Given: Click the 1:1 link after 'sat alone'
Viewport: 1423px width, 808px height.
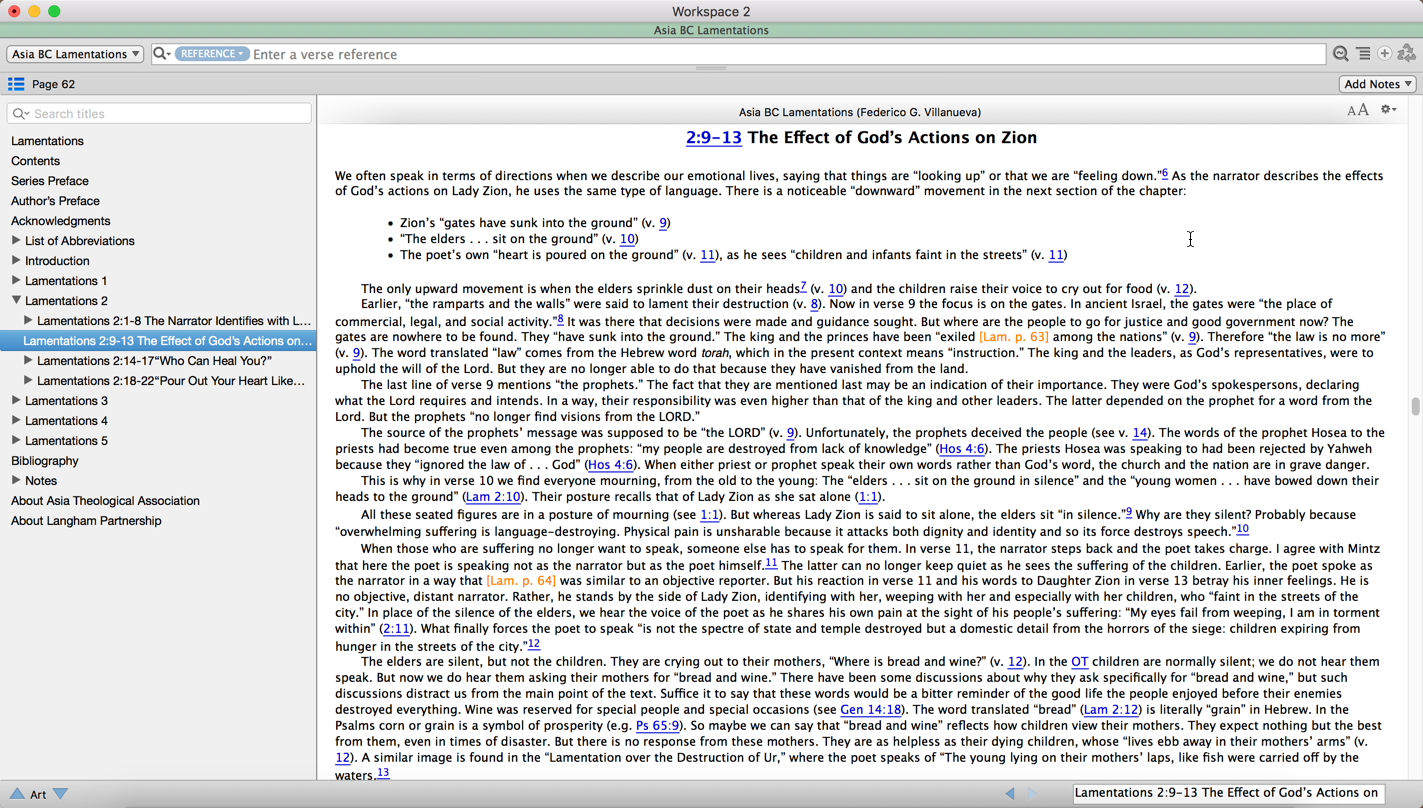Looking at the screenshot, I should click(868, 497).
